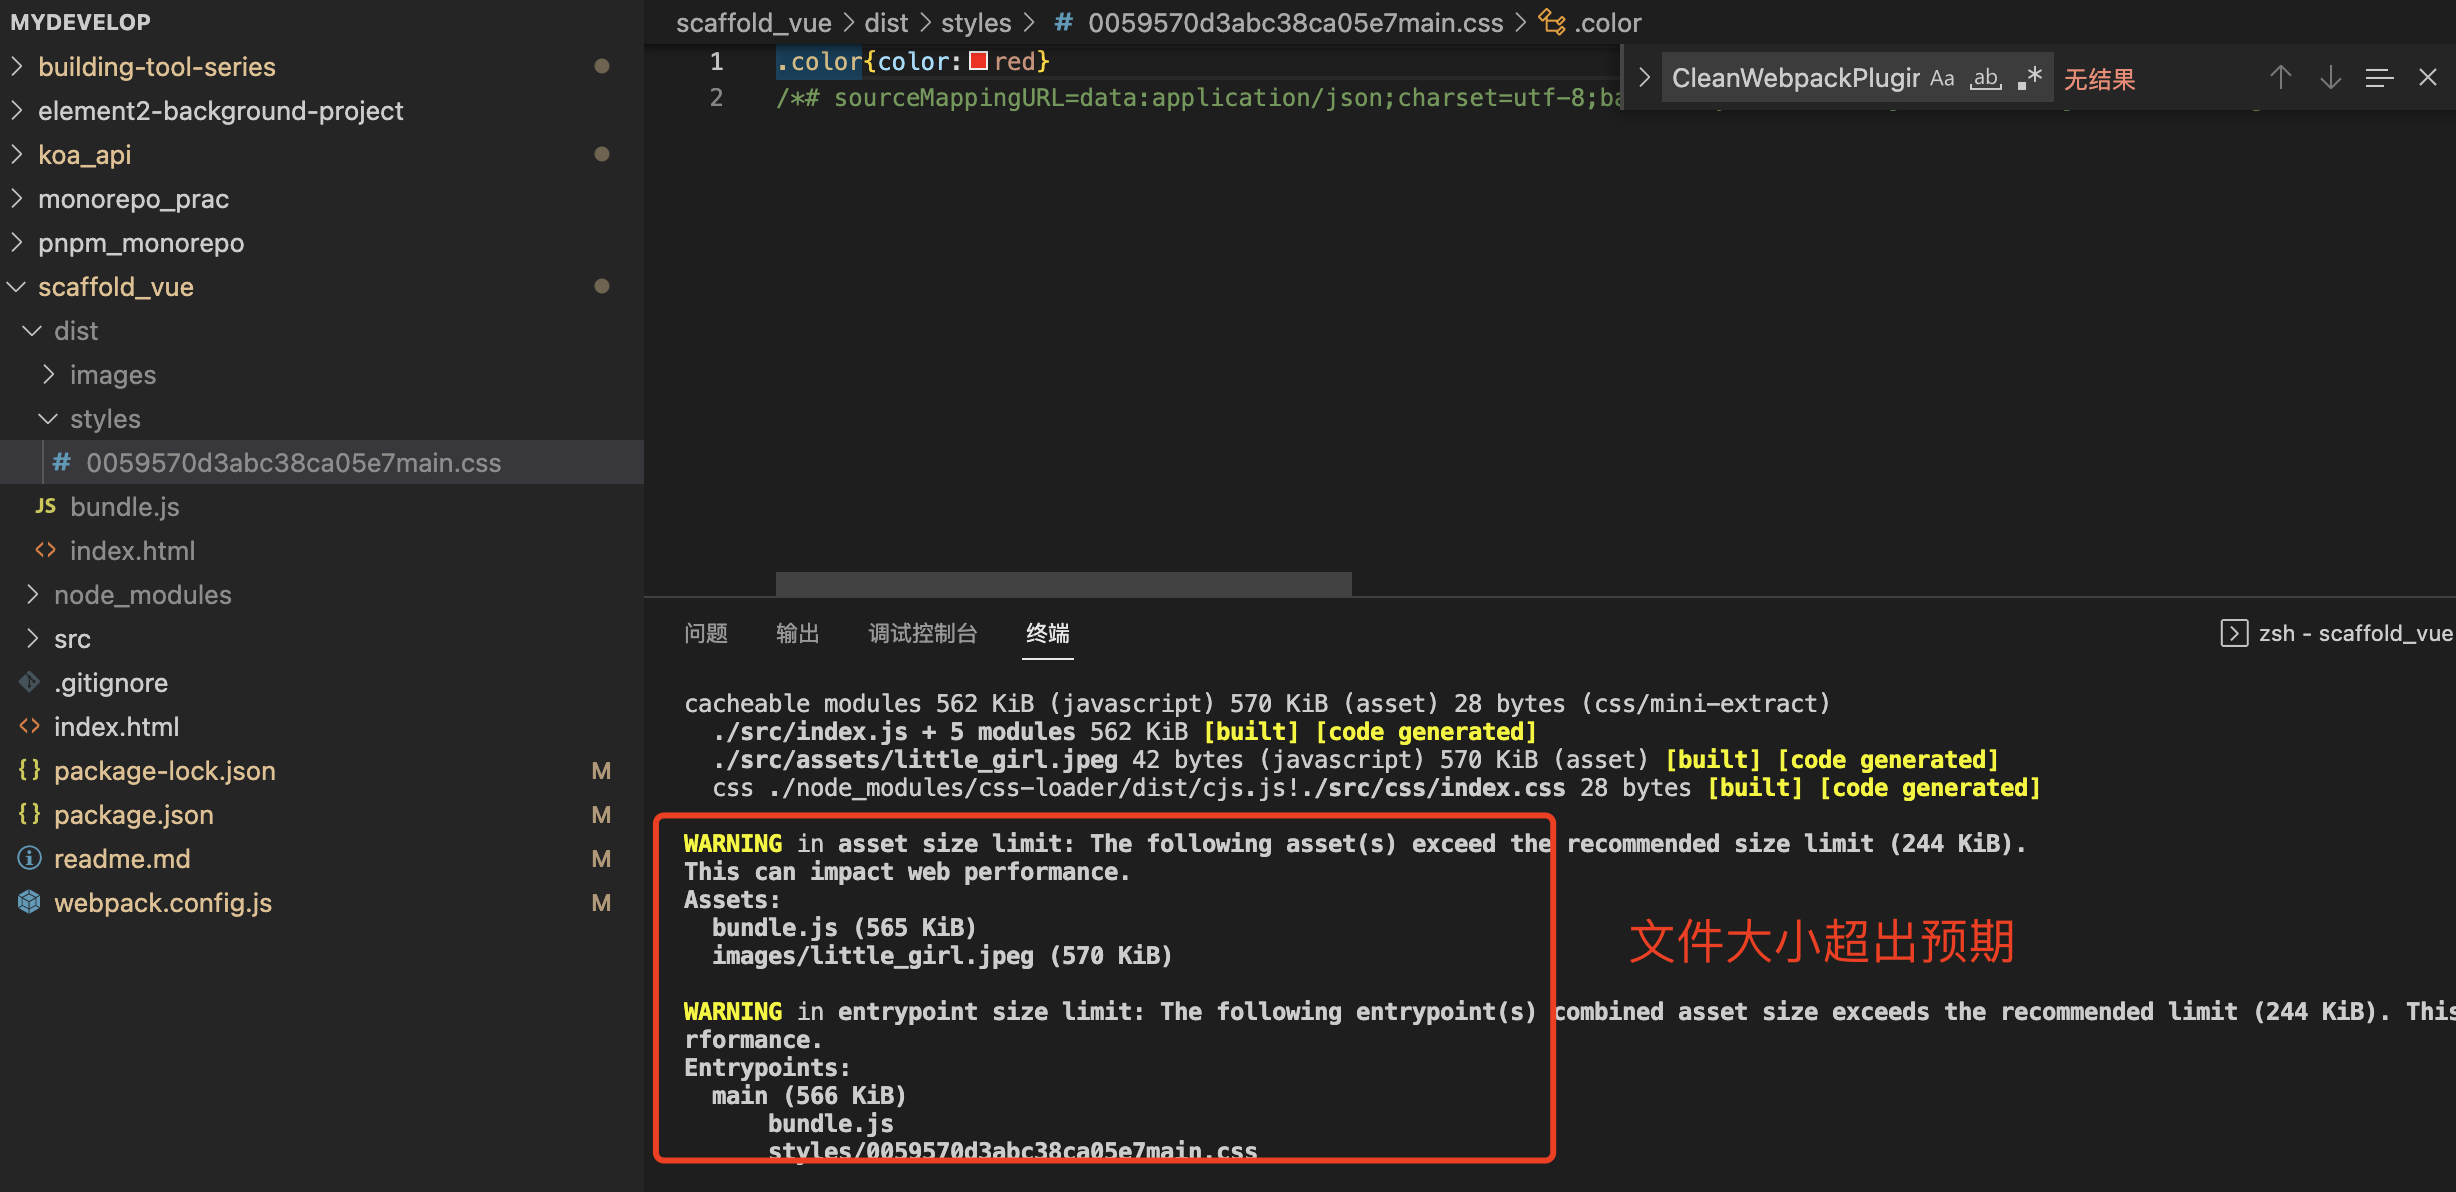Click the red color swatch in CSS
Screen dimensions: 2456x1192
[978, 62]
